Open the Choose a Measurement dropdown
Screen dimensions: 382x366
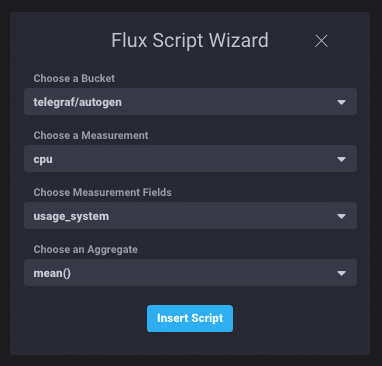[190, 159]
